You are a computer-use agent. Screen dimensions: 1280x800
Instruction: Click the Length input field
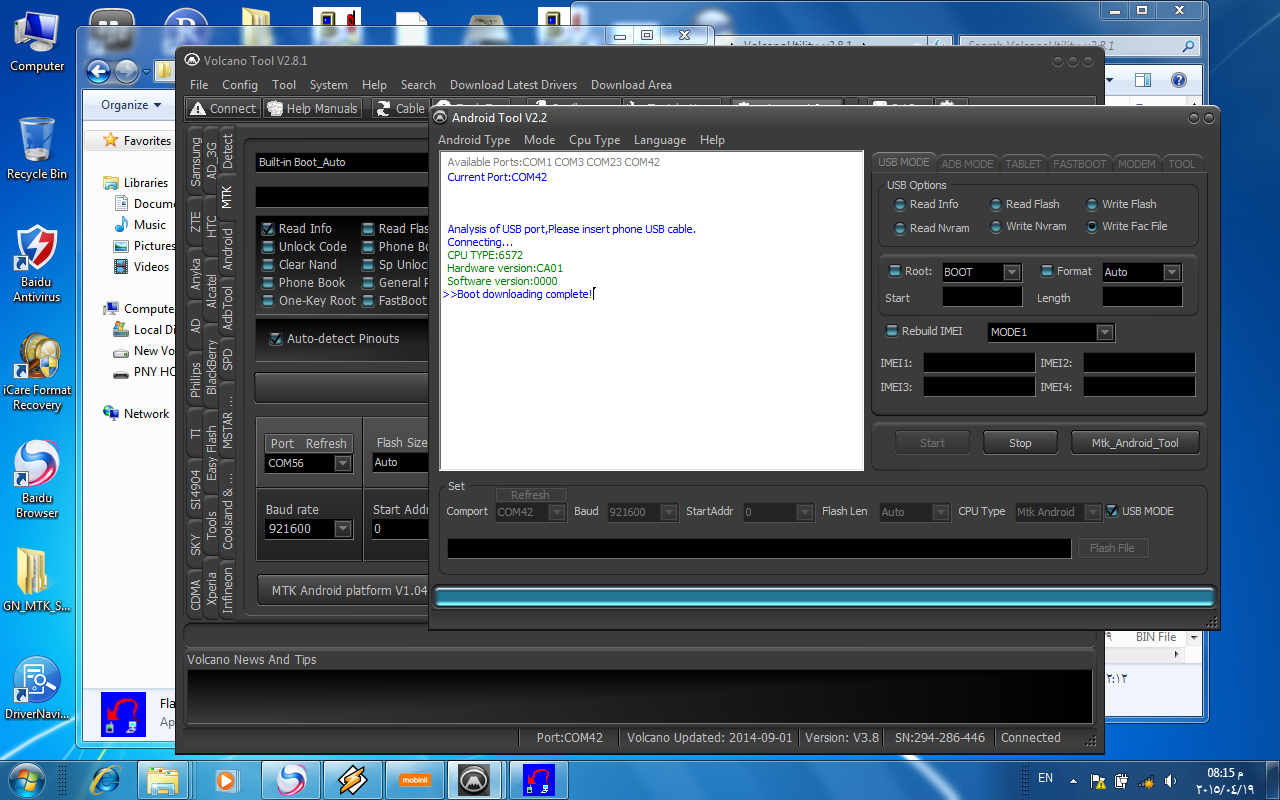(1142, 297)
